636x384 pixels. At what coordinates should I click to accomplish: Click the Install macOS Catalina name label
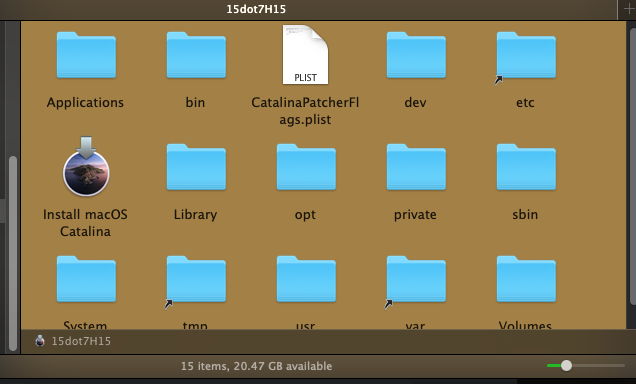[x=85, y=223]
